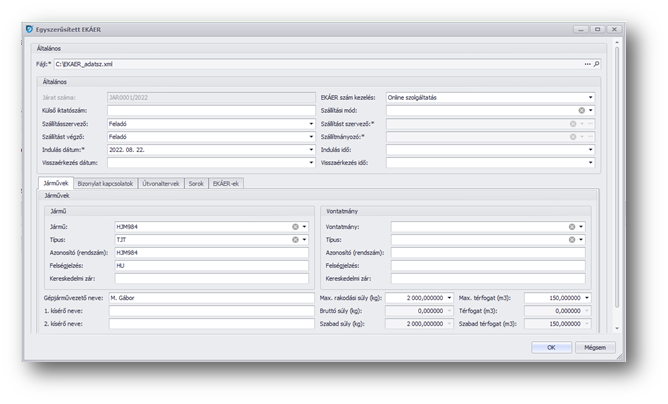668x404 pixels.
Task: Click the browse (…) icon in Fájl field
Action: click(588, 64)
